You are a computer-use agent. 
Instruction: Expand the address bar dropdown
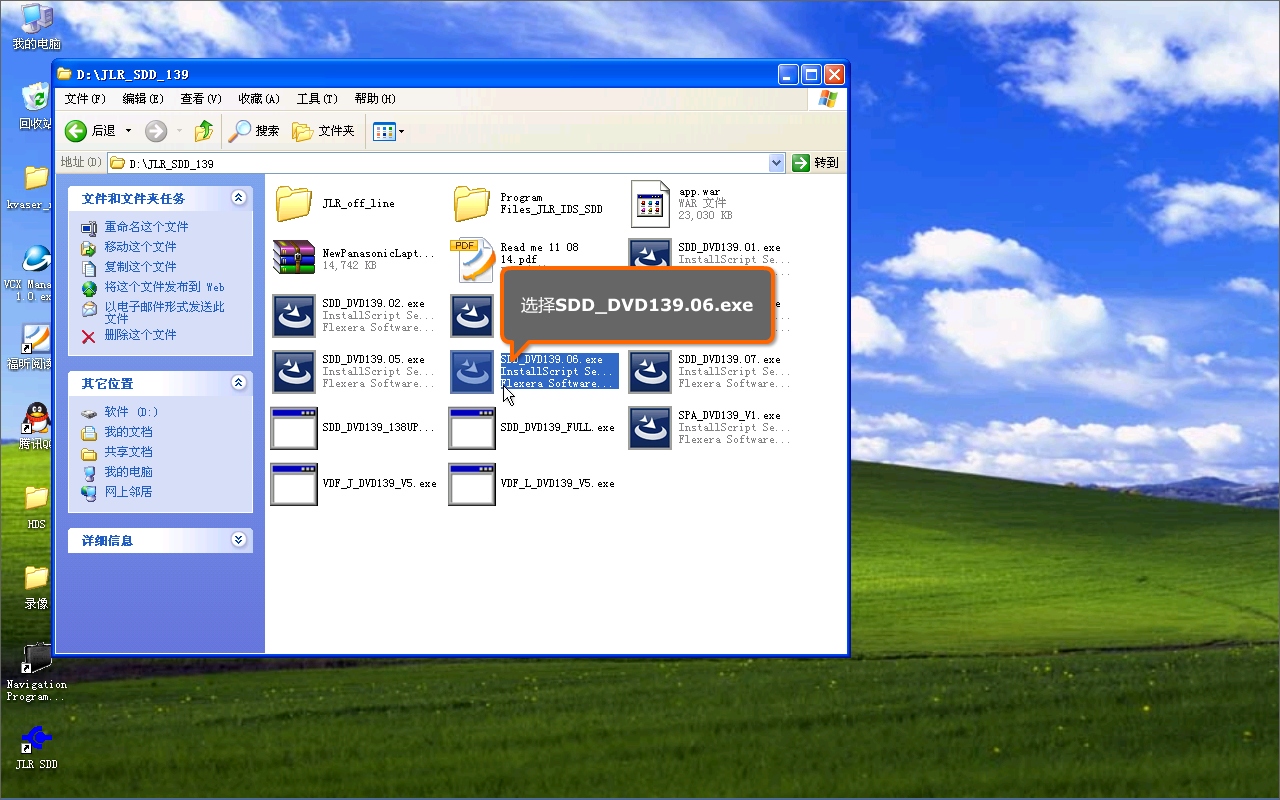(x=777, y=163)
